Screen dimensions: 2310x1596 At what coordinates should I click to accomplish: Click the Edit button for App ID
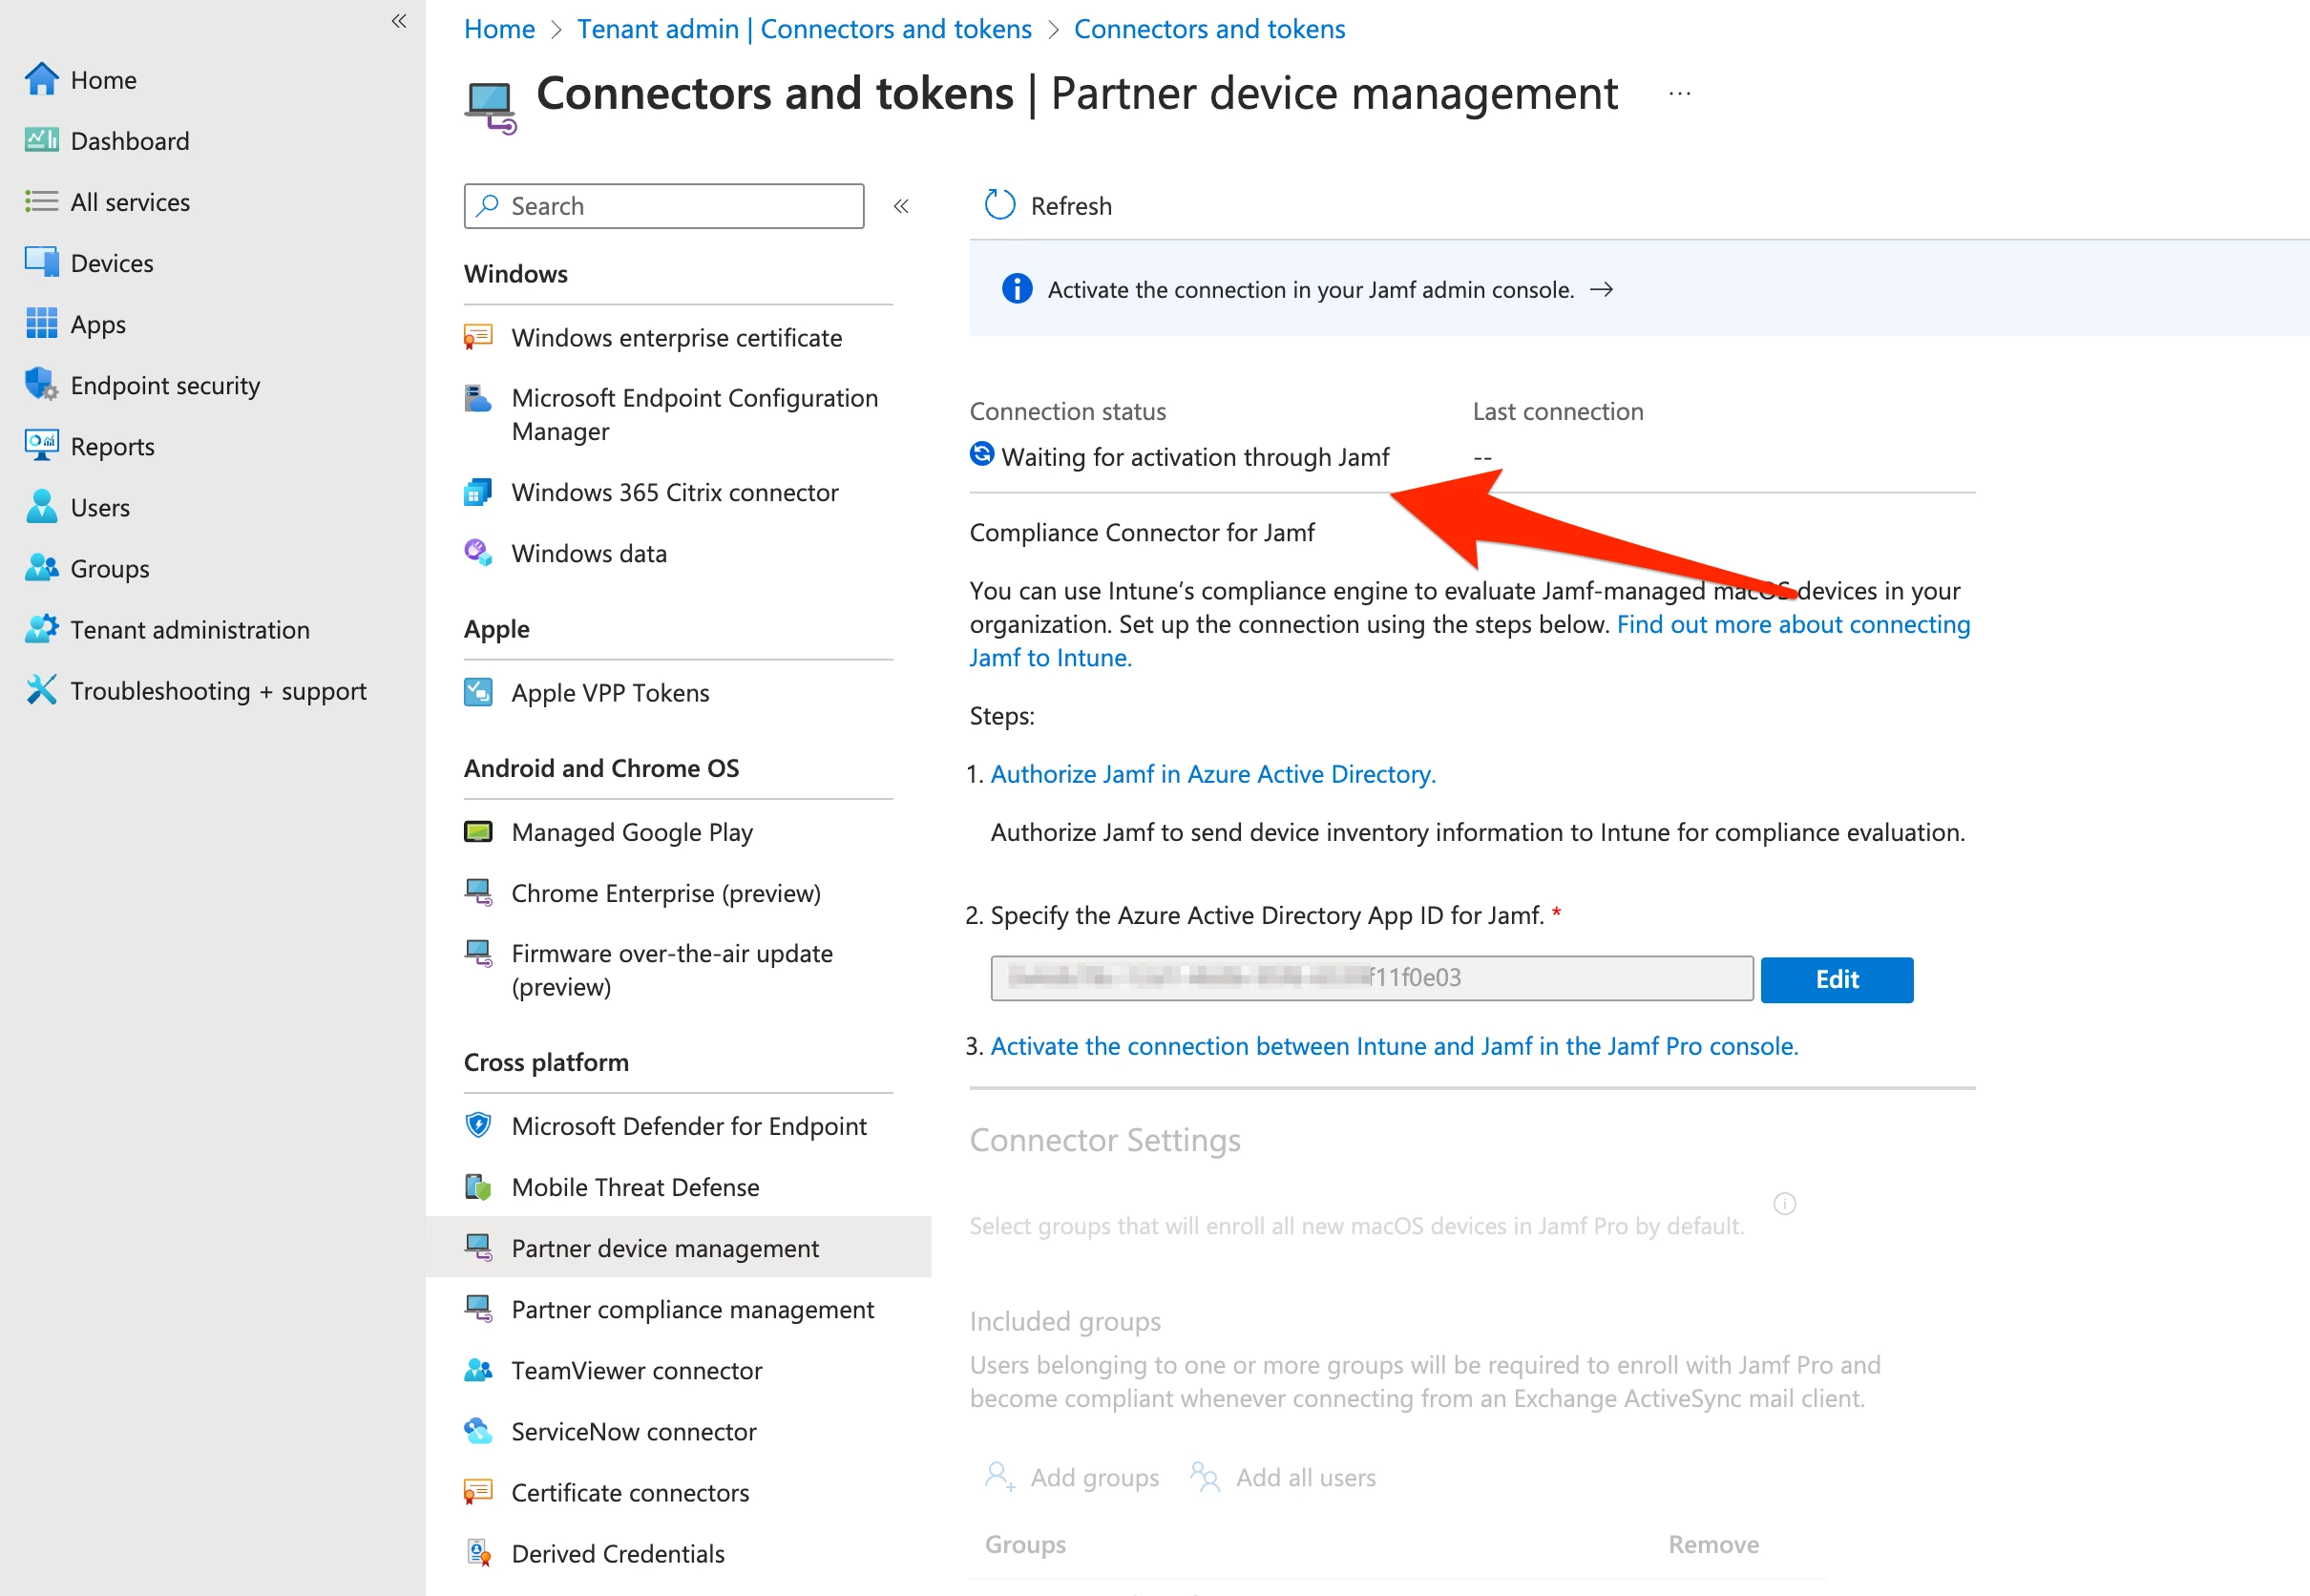coord(1836,979)
